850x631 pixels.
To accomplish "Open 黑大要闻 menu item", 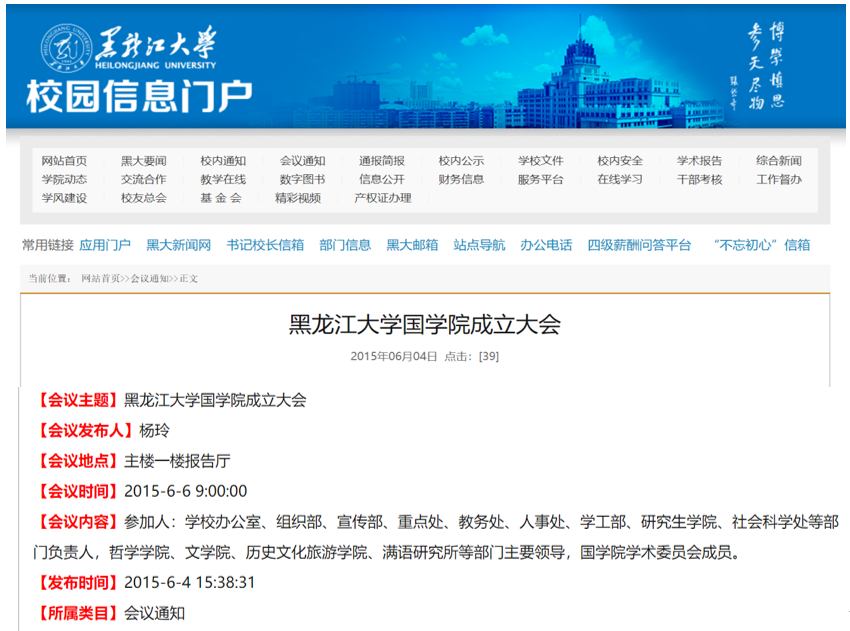I will [x=144, y=161].
